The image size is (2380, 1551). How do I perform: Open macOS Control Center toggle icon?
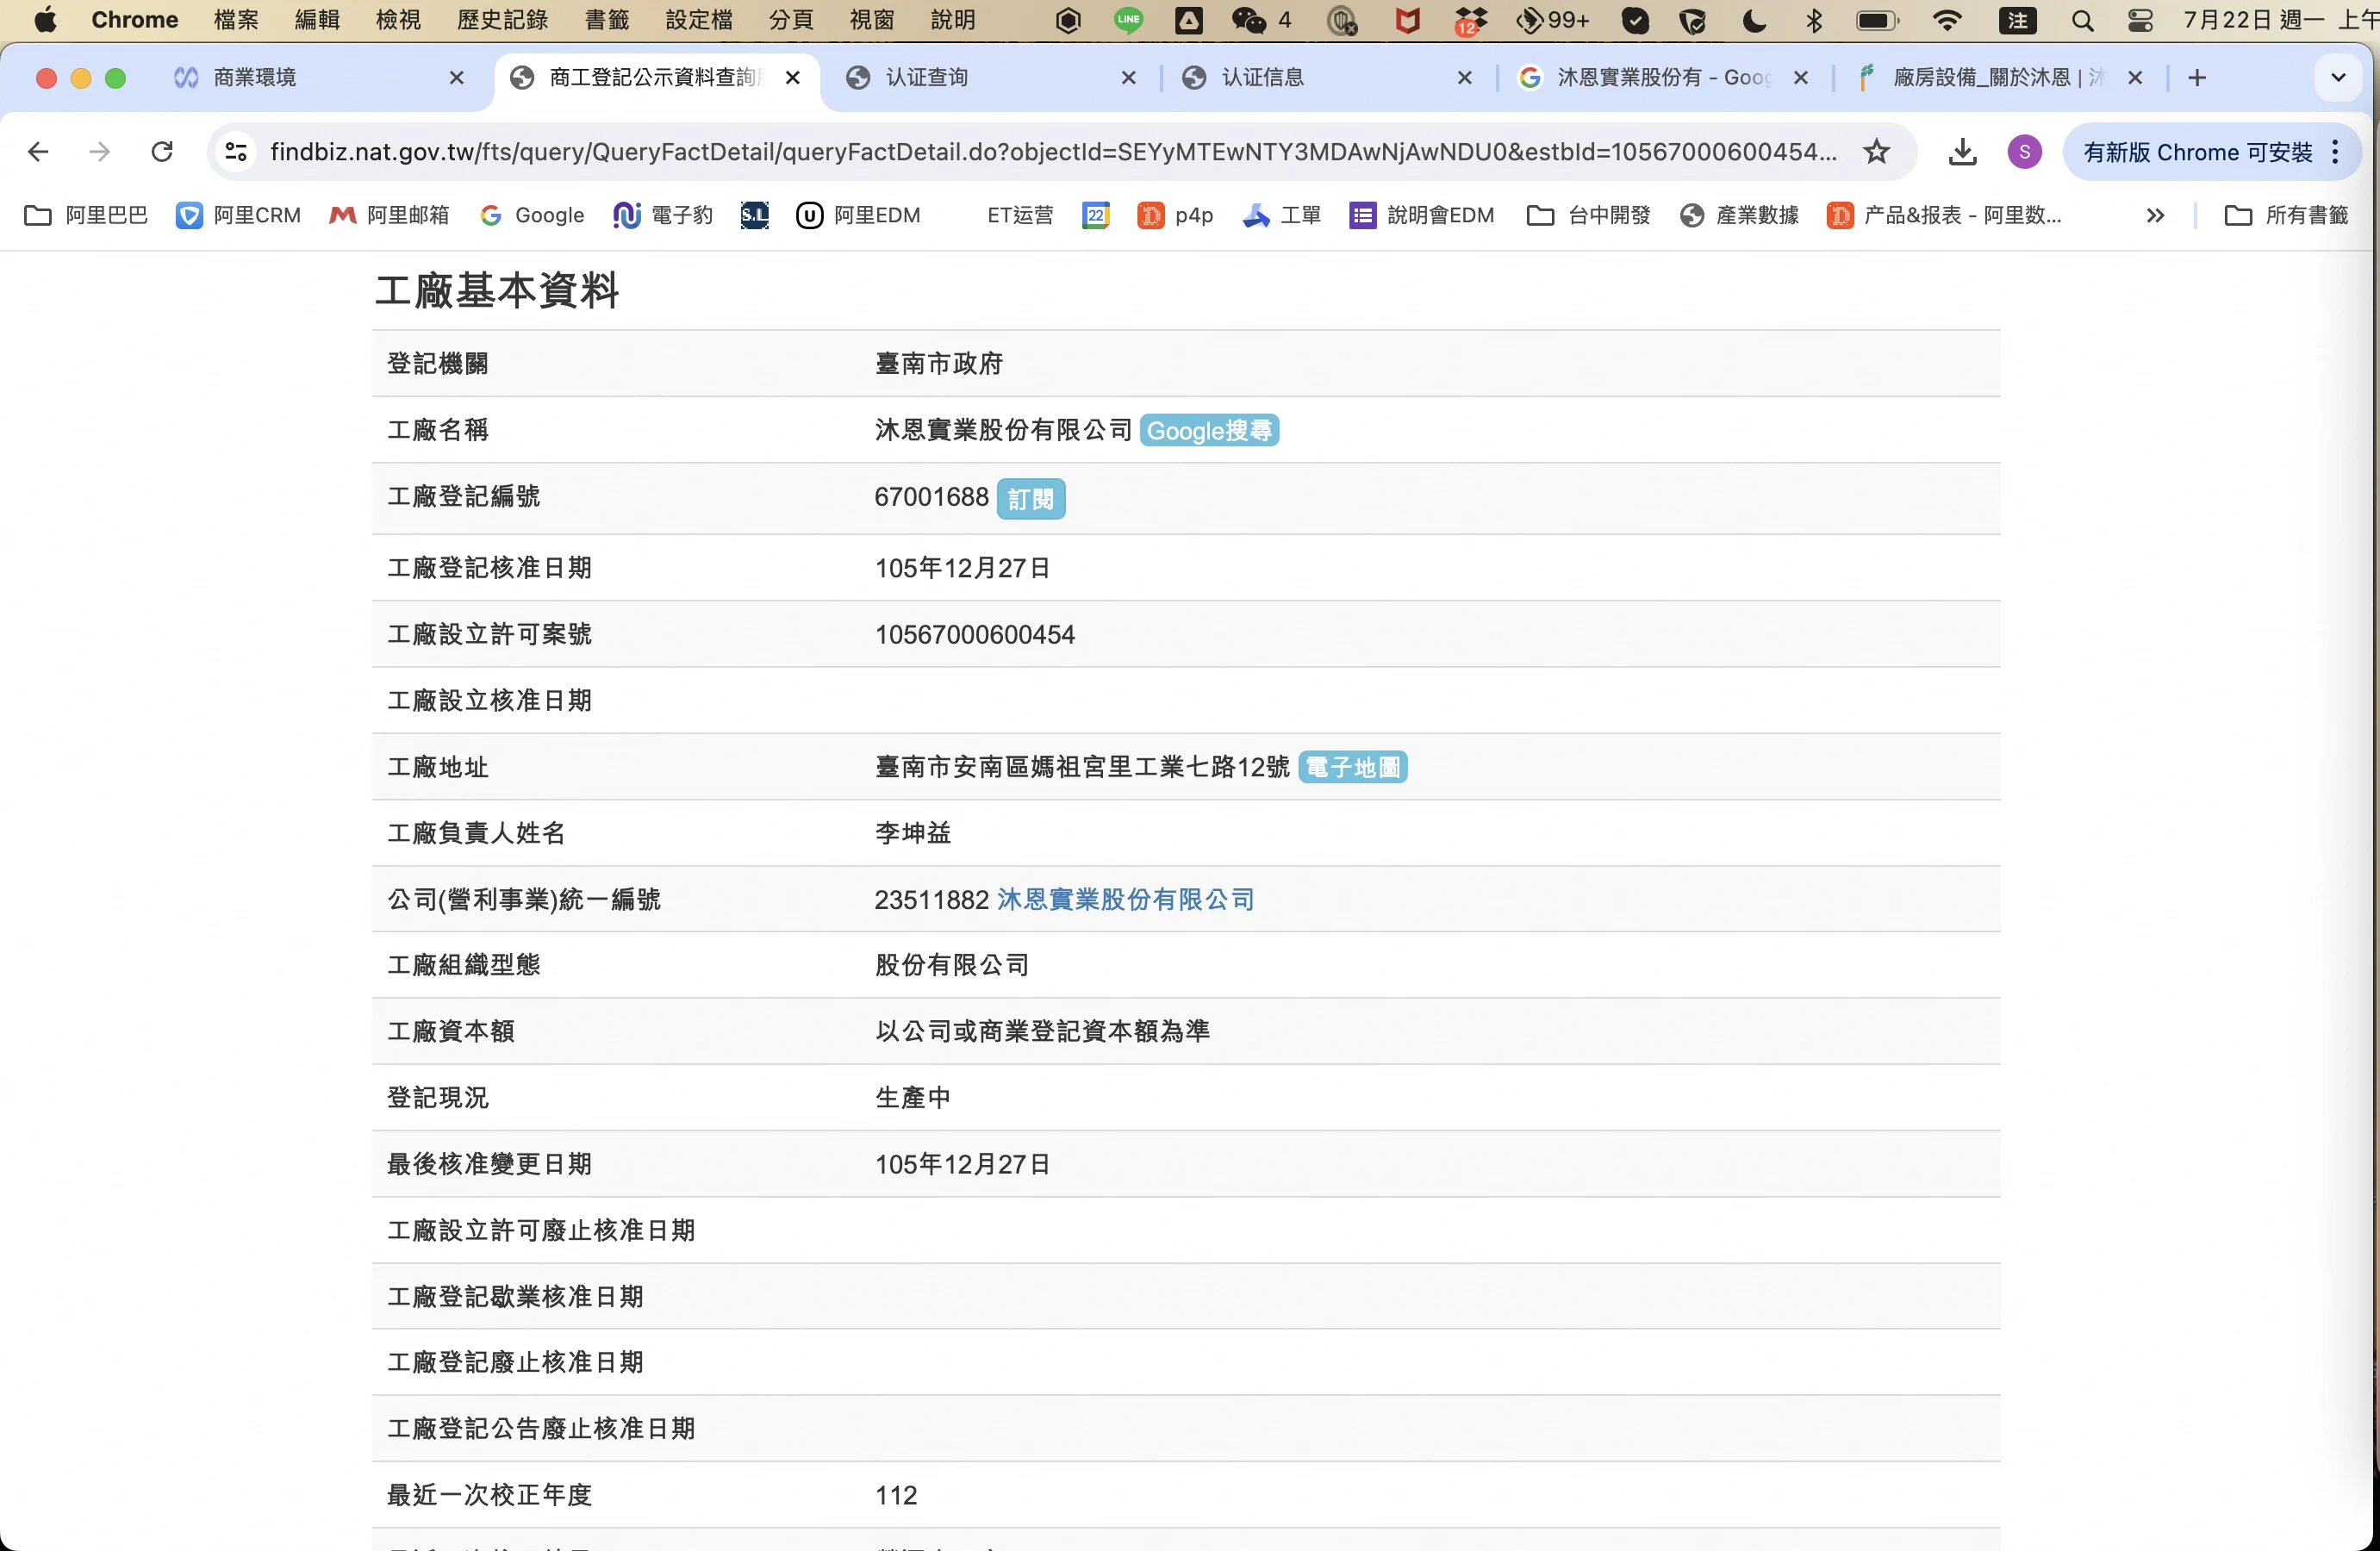2140,20
